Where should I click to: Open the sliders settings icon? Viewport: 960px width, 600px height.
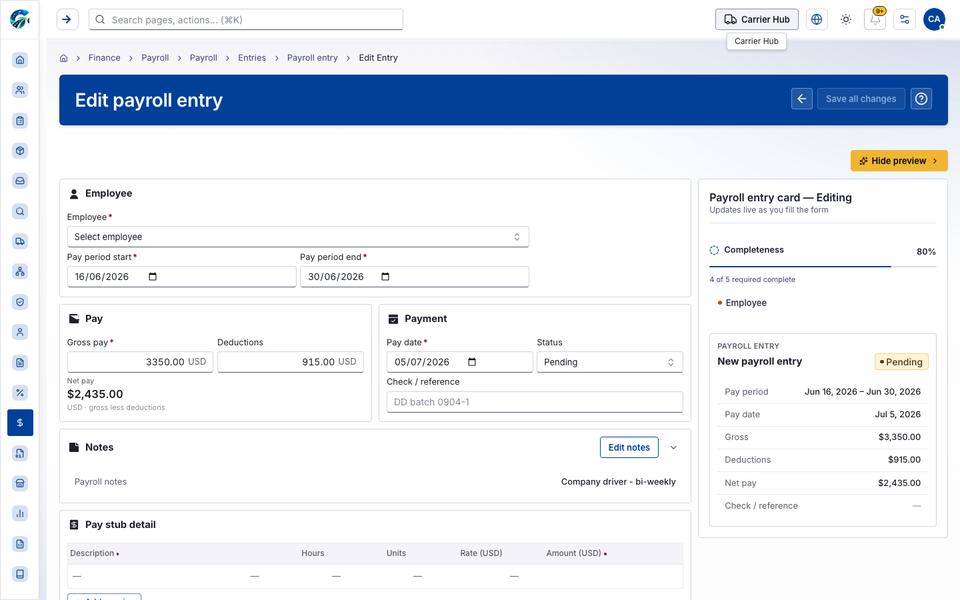(x=904, y=20)
